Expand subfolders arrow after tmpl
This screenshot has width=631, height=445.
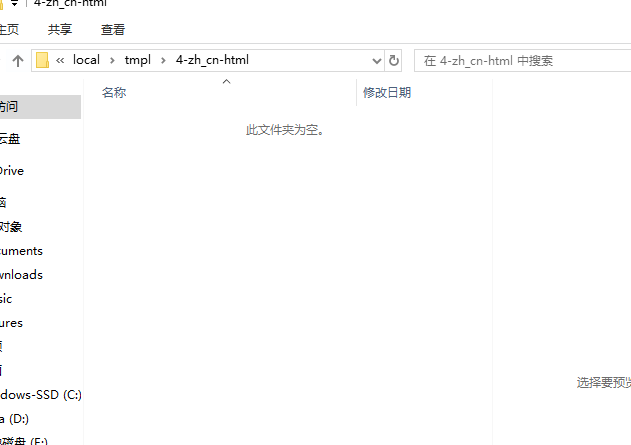tap(163, 60)
